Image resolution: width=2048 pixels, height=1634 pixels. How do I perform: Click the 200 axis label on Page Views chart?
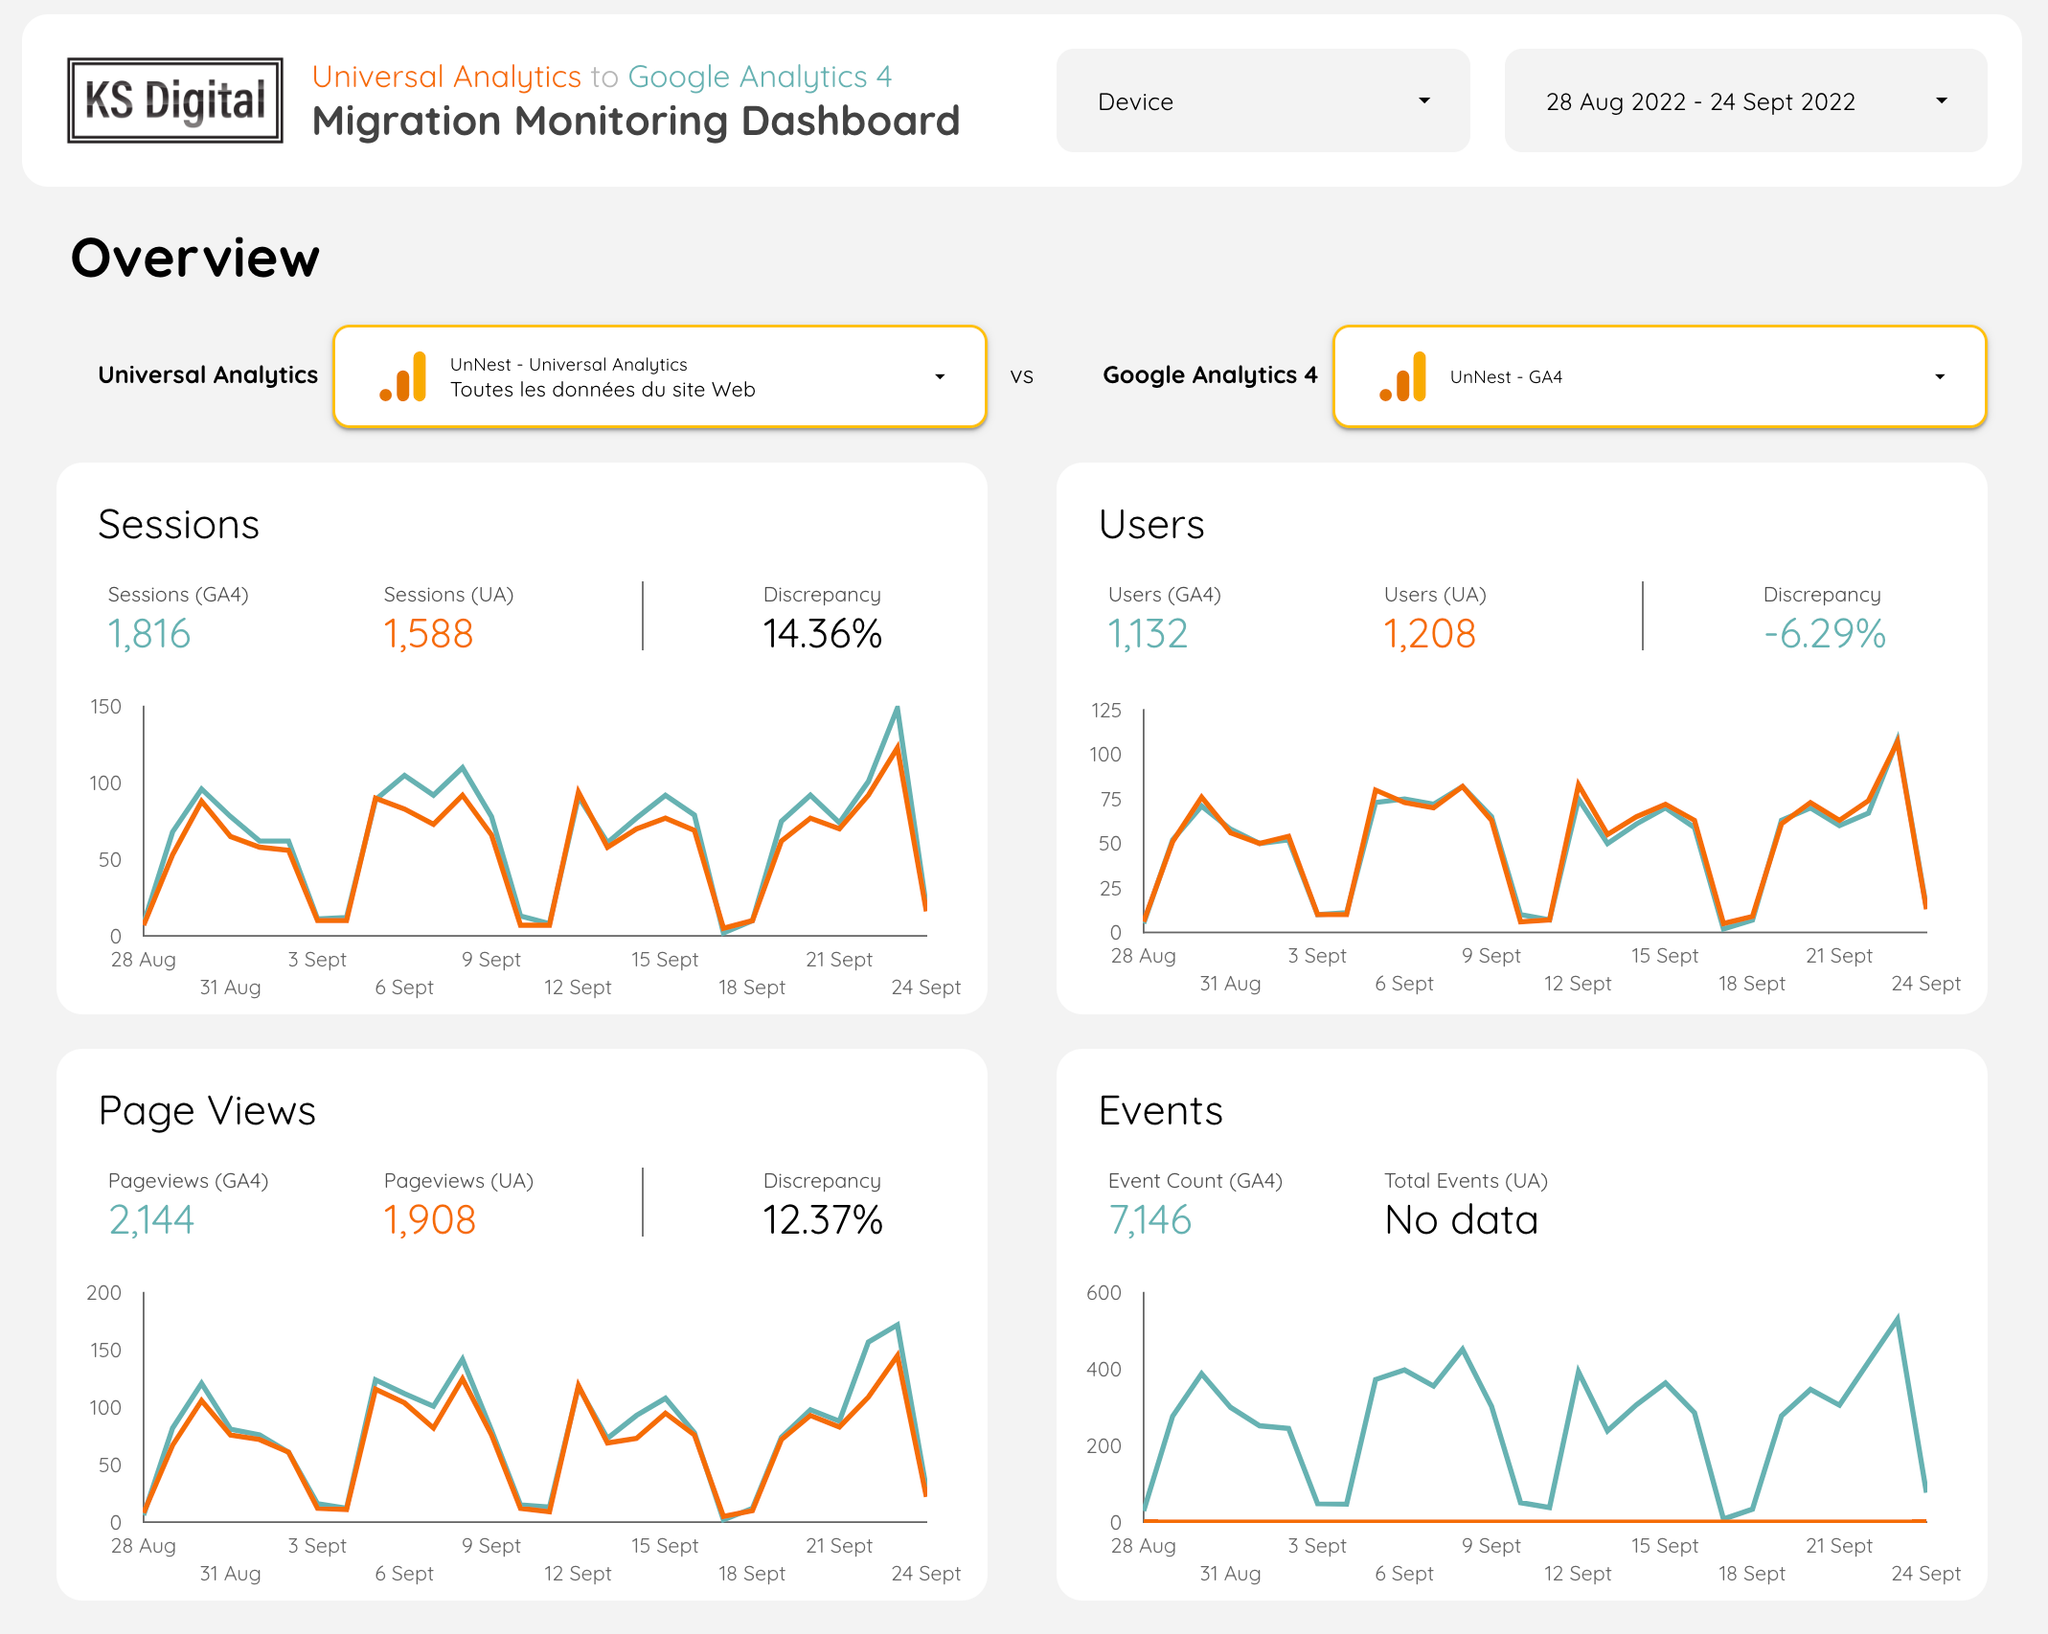pos(104,1292)
